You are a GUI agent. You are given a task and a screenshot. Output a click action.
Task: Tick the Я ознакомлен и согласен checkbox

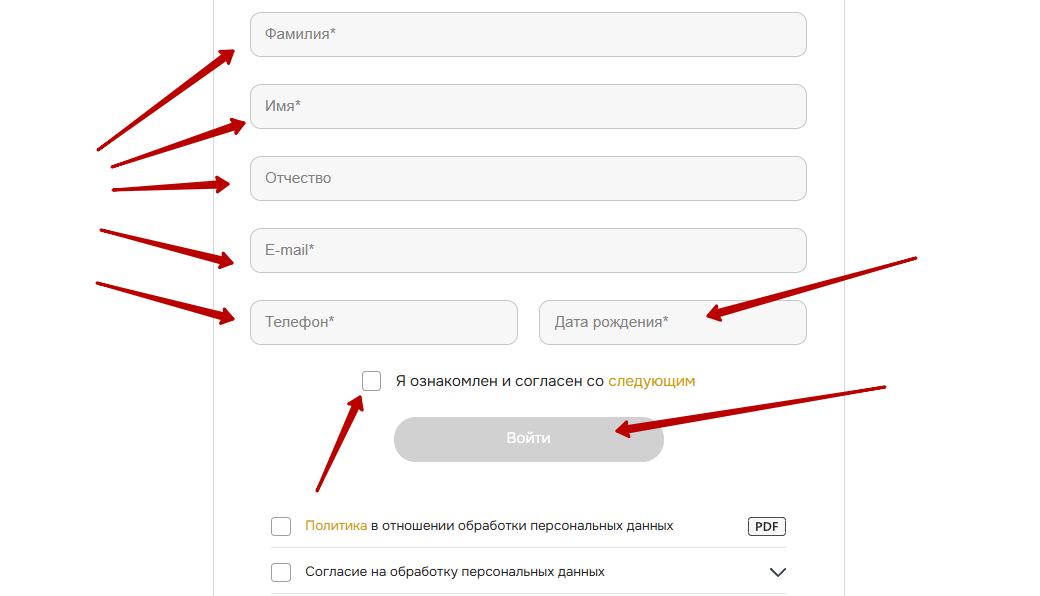tap(372, 381)
